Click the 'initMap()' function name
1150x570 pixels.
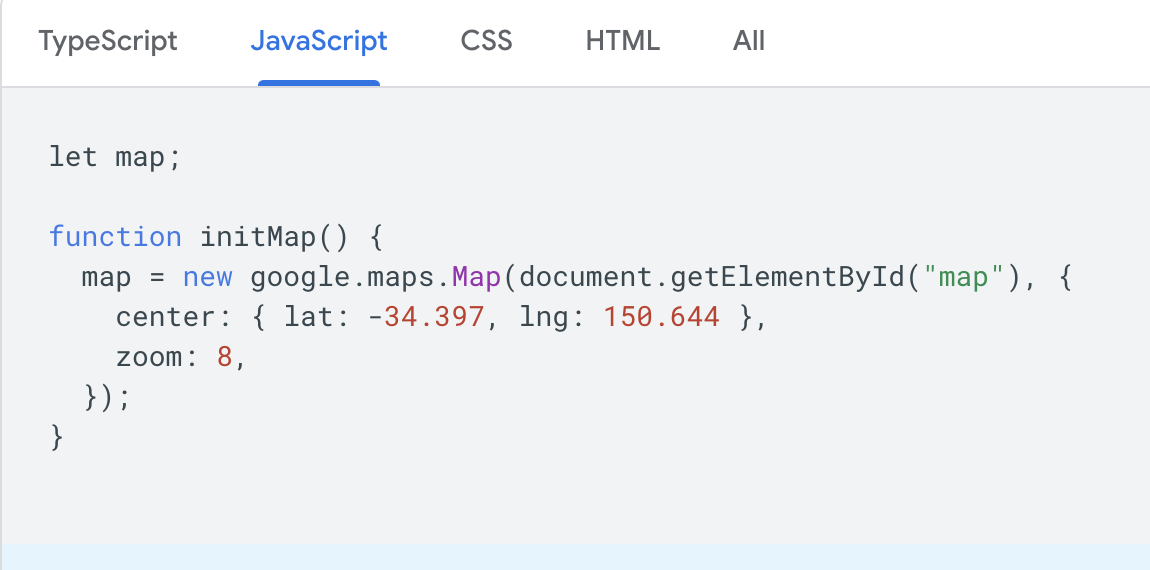[x=274, y=237]
